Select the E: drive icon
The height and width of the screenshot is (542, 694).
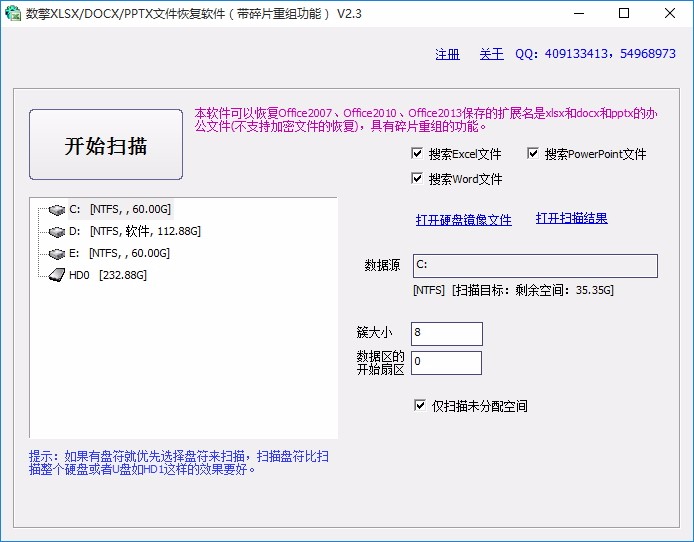point(57,254)
